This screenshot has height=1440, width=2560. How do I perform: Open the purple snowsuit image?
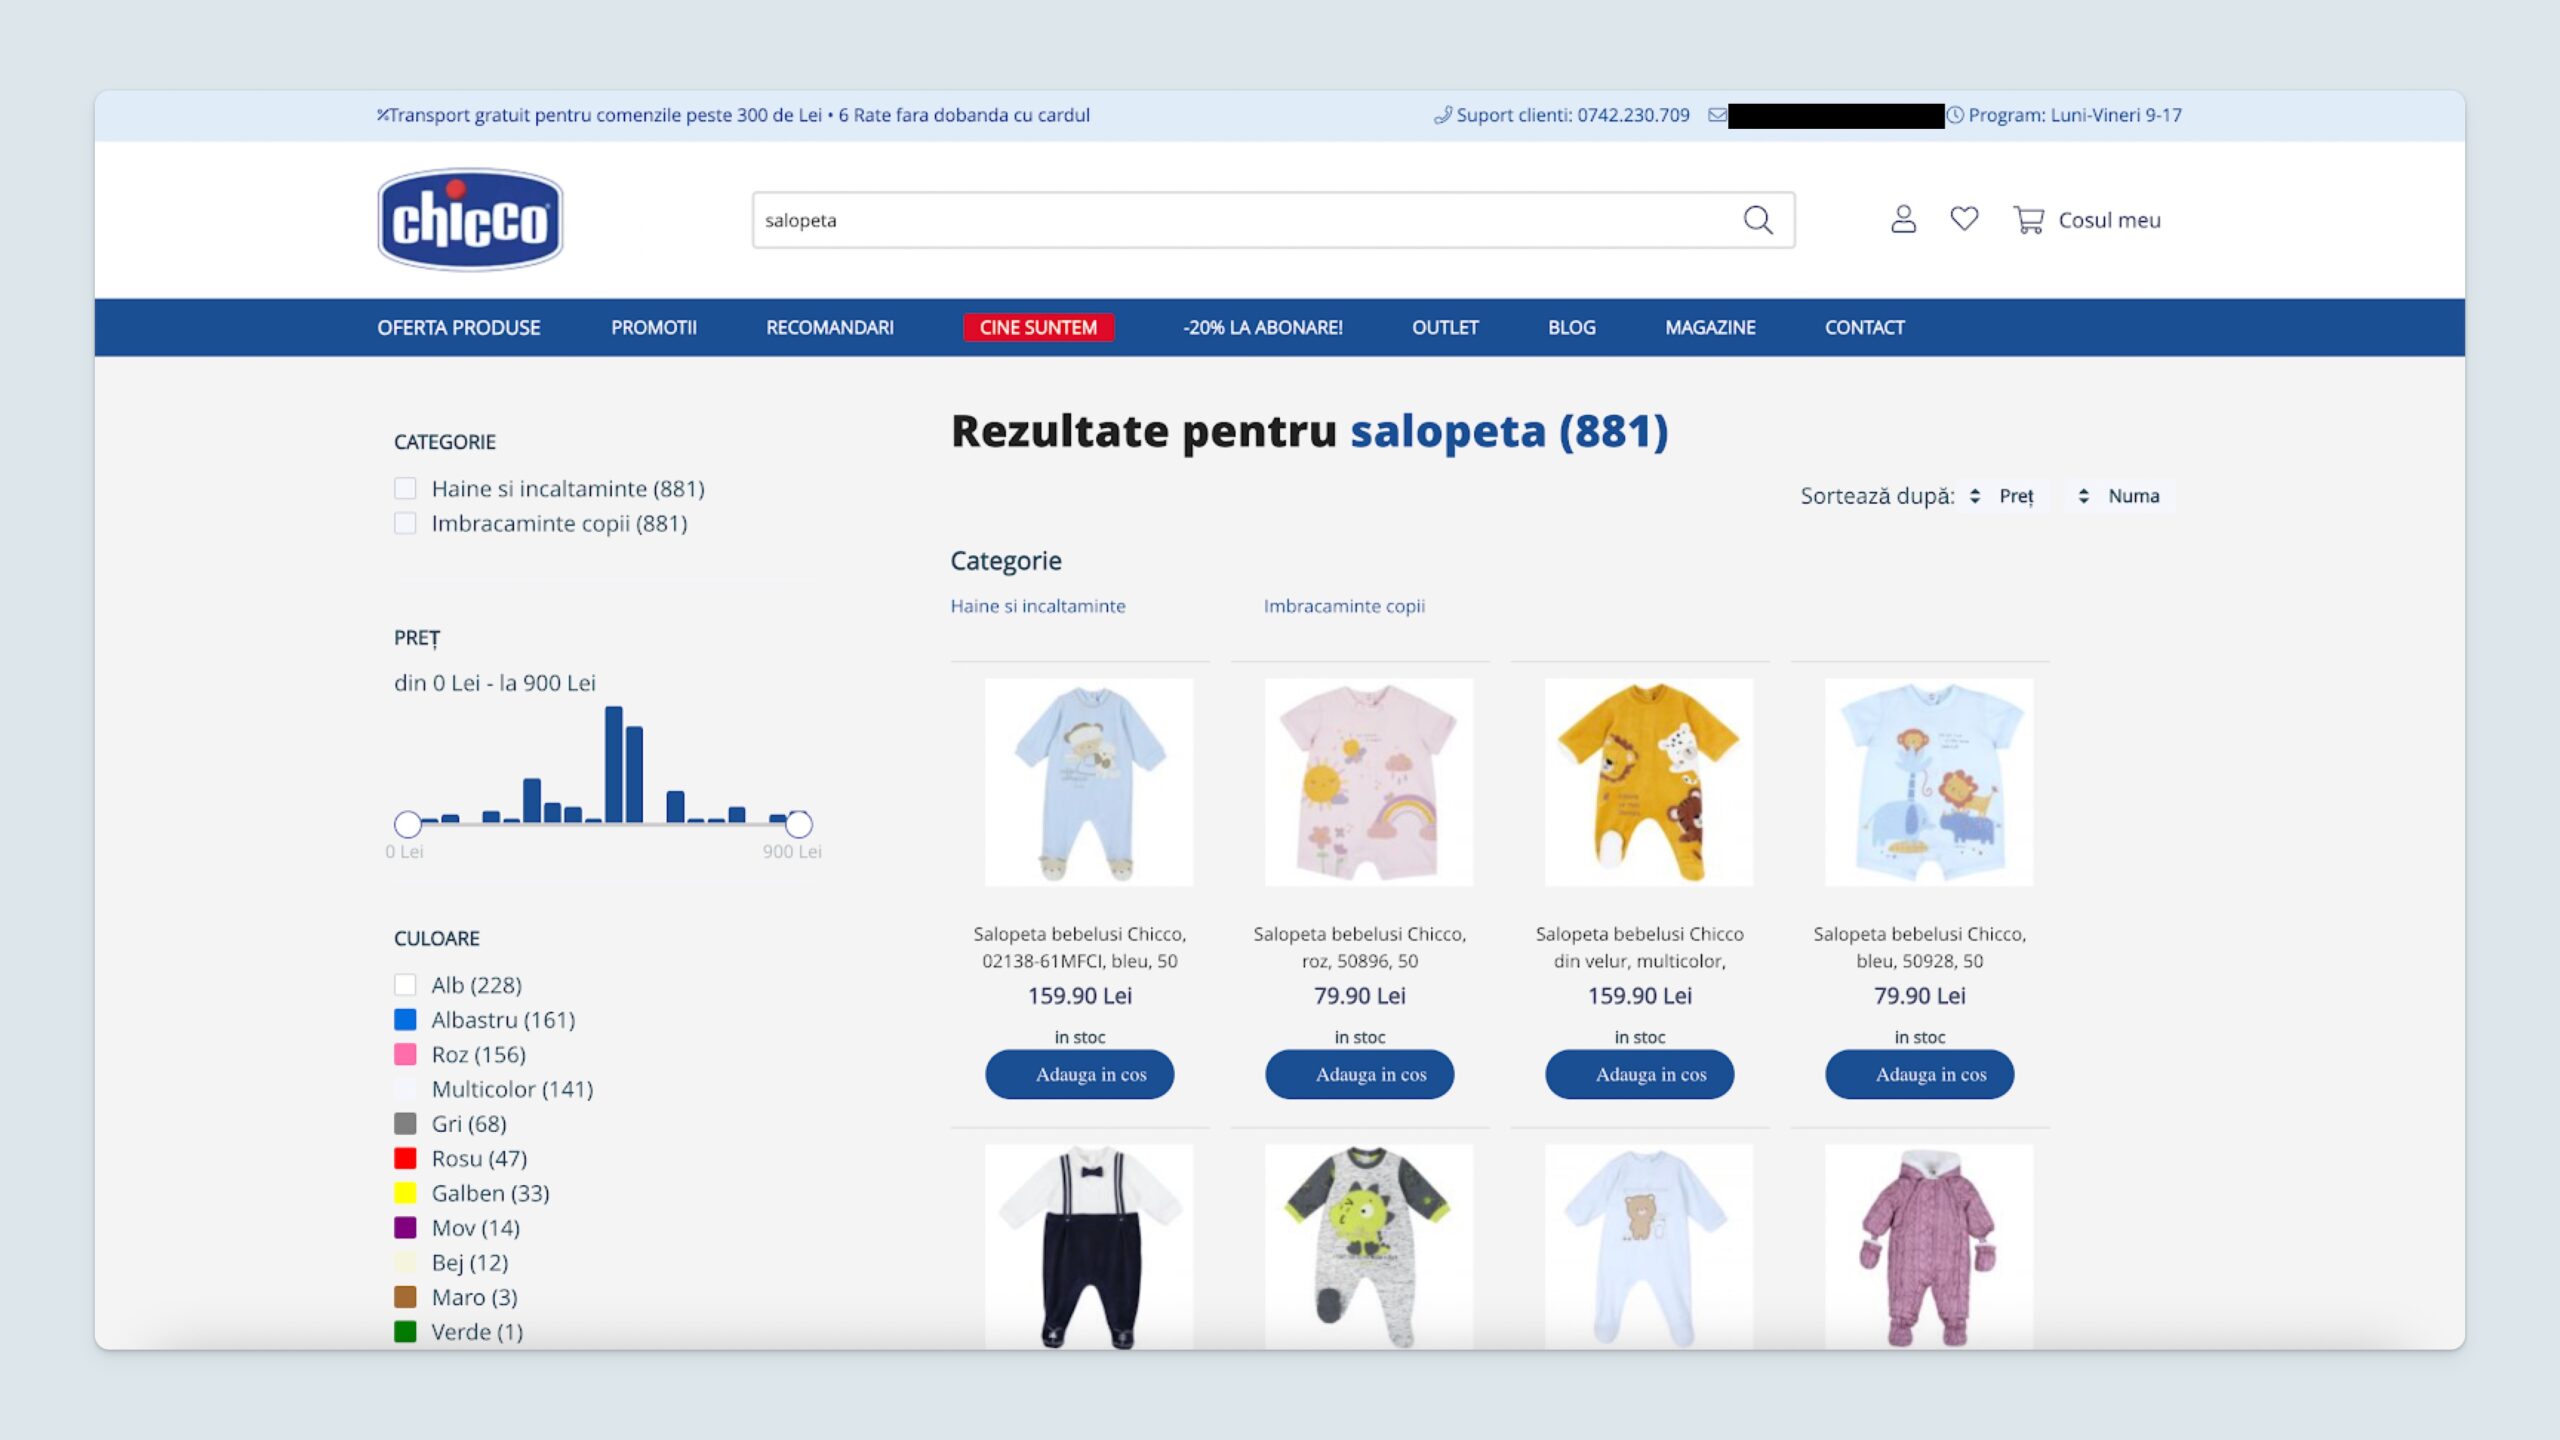(1929, 1247)
